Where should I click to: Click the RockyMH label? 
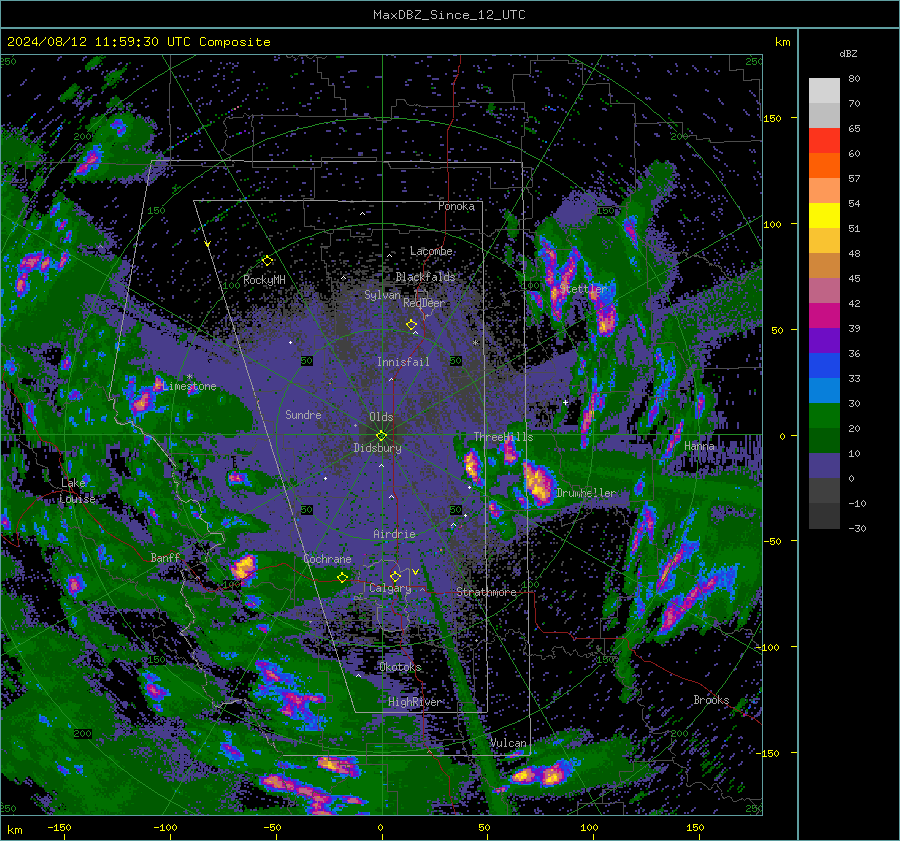[x=264, y=280]
